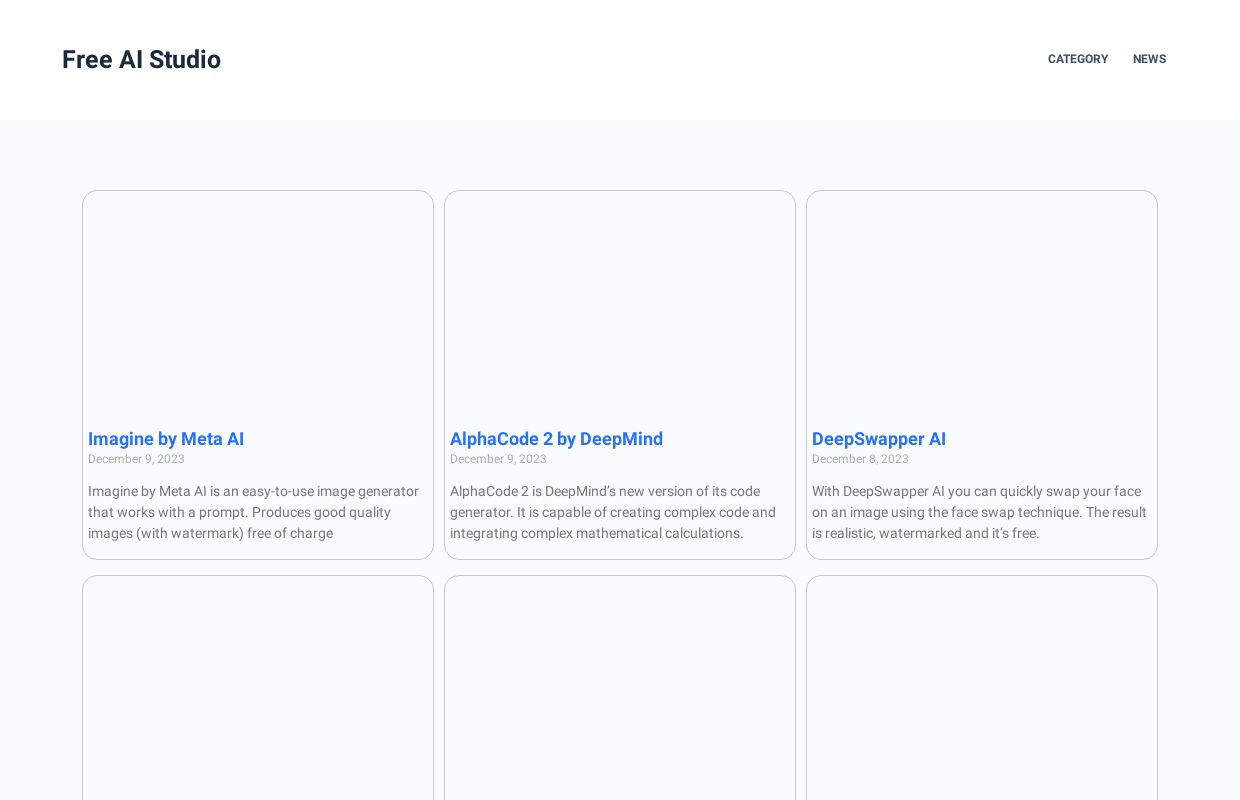Viewport: 1240px width, 800px height.
Task: Open the NEWS menu item
Action: point(1149,59)
